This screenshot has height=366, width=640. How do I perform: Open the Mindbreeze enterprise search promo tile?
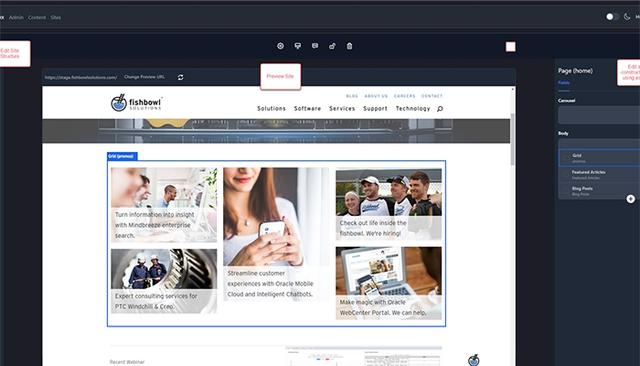pyautogui.click(x=164, y=205)
